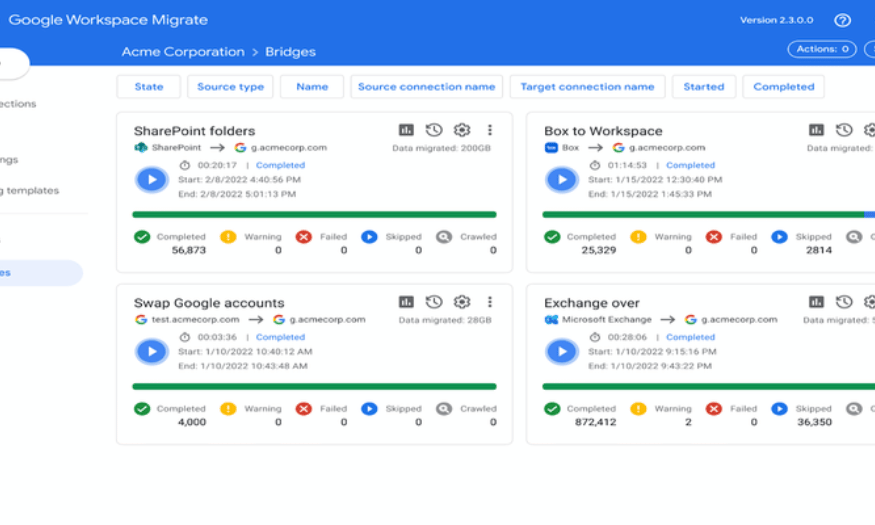Viewport: 875px width, 525px height.
Task: Click skipped count 2814
Action: [819, 251]
